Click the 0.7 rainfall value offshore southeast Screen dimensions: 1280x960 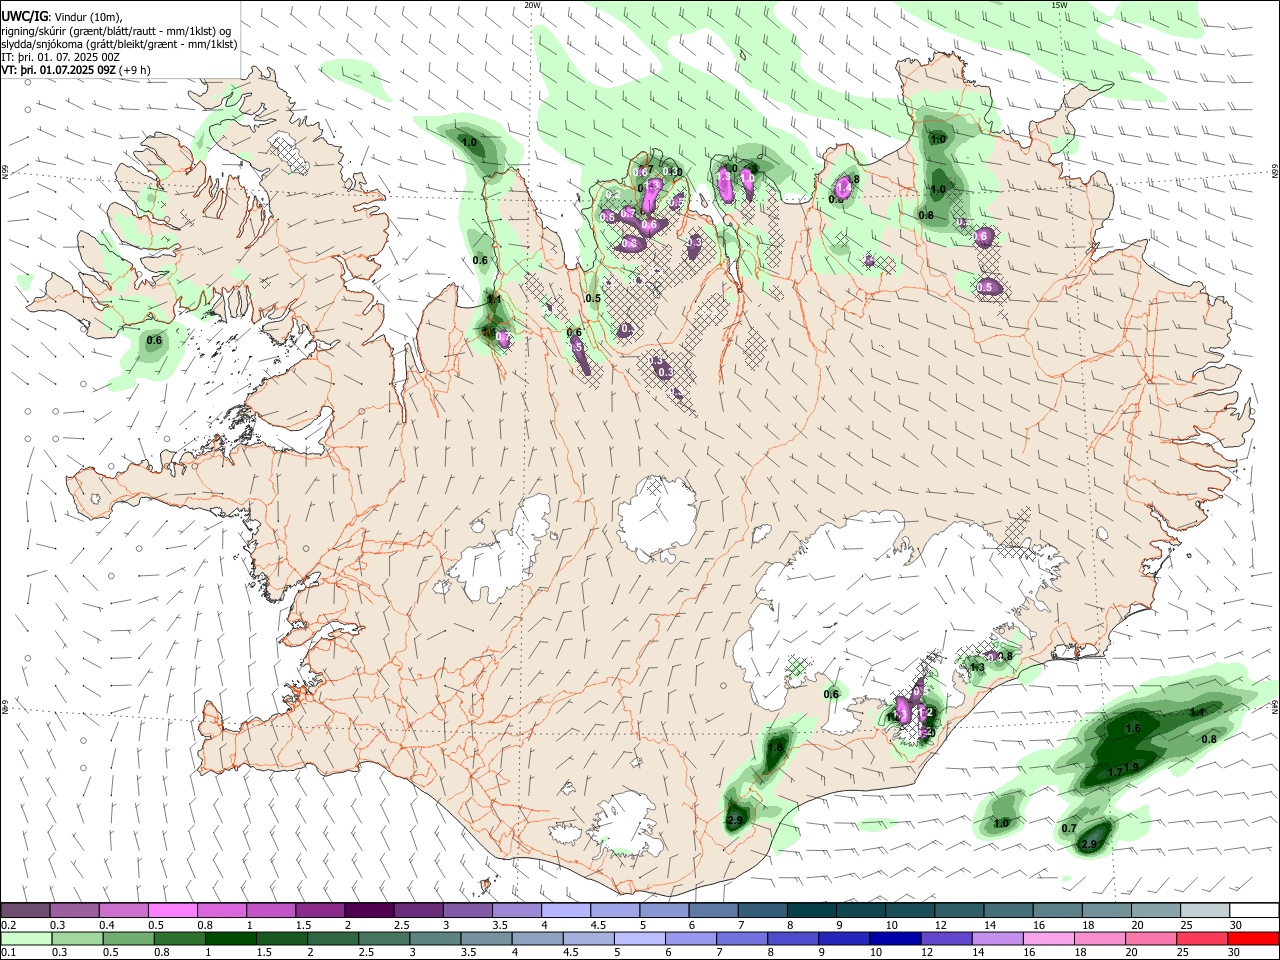[1069, 828]
